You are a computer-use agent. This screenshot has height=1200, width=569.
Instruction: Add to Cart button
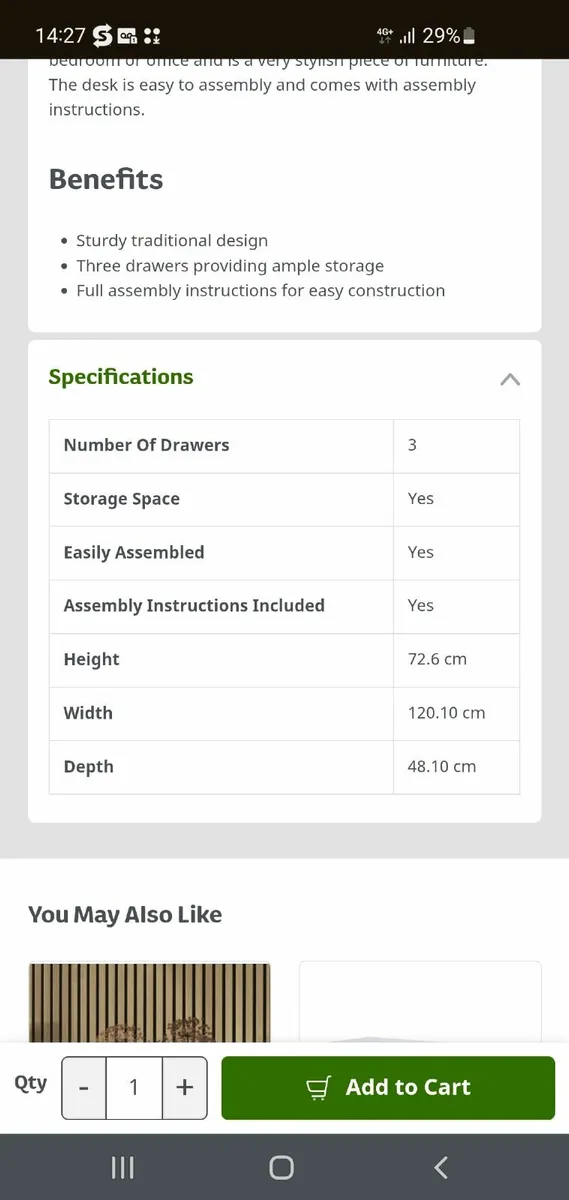point(388,1088)
